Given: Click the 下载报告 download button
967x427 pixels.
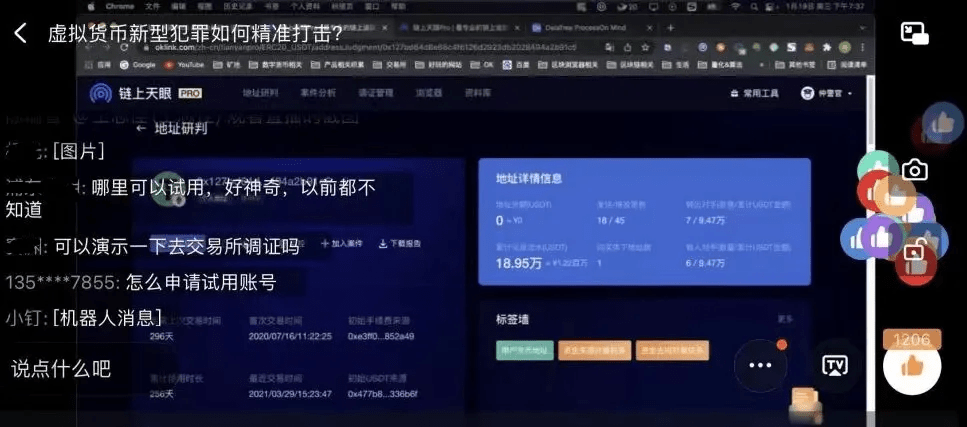Looking at the screenshot, I should 399,243.
